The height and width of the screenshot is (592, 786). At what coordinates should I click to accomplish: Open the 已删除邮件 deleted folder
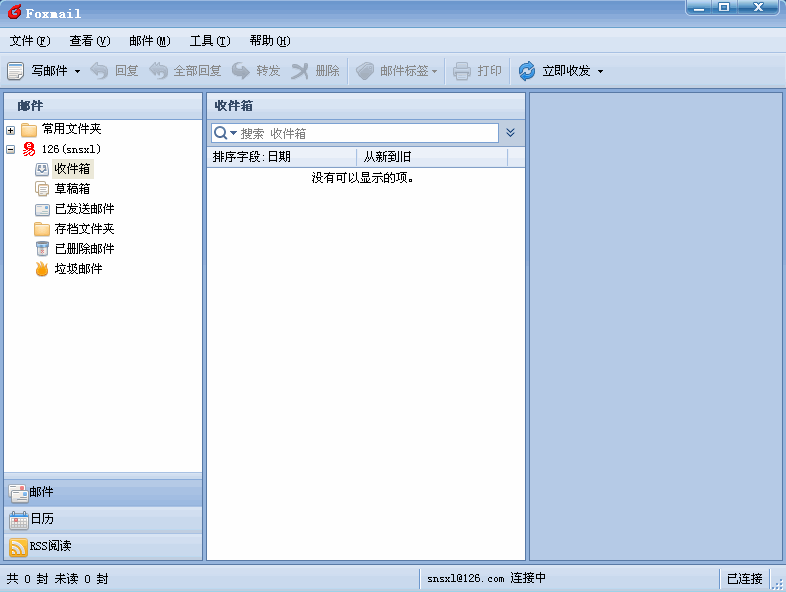tap(84, 249)
